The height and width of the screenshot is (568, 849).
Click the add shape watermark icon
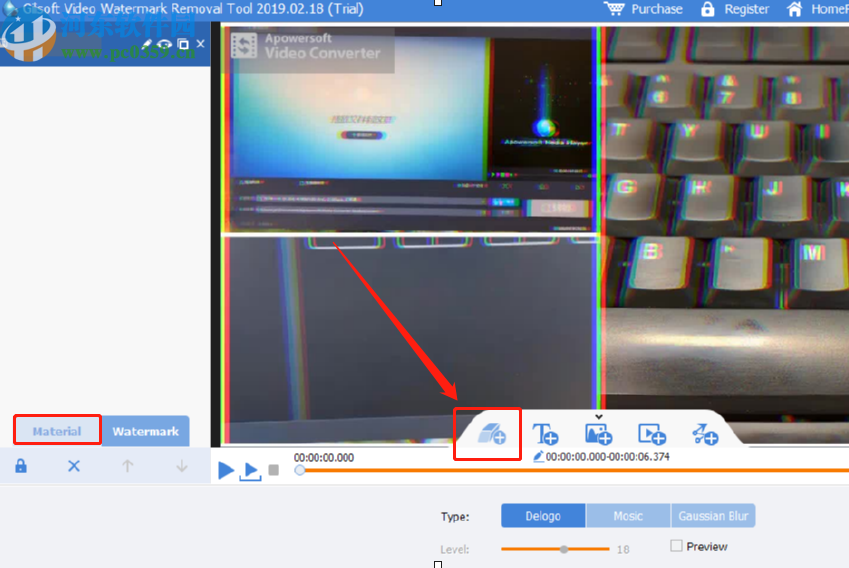[x=704, y=434]
